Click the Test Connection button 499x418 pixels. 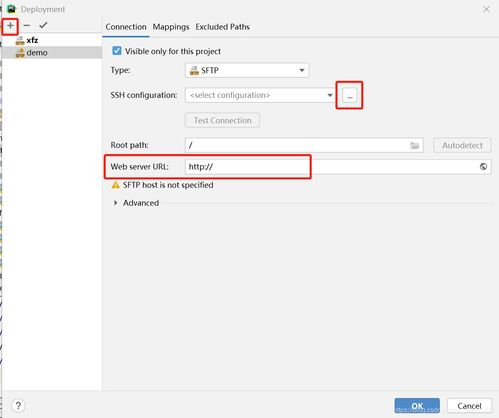click(222, 120)
